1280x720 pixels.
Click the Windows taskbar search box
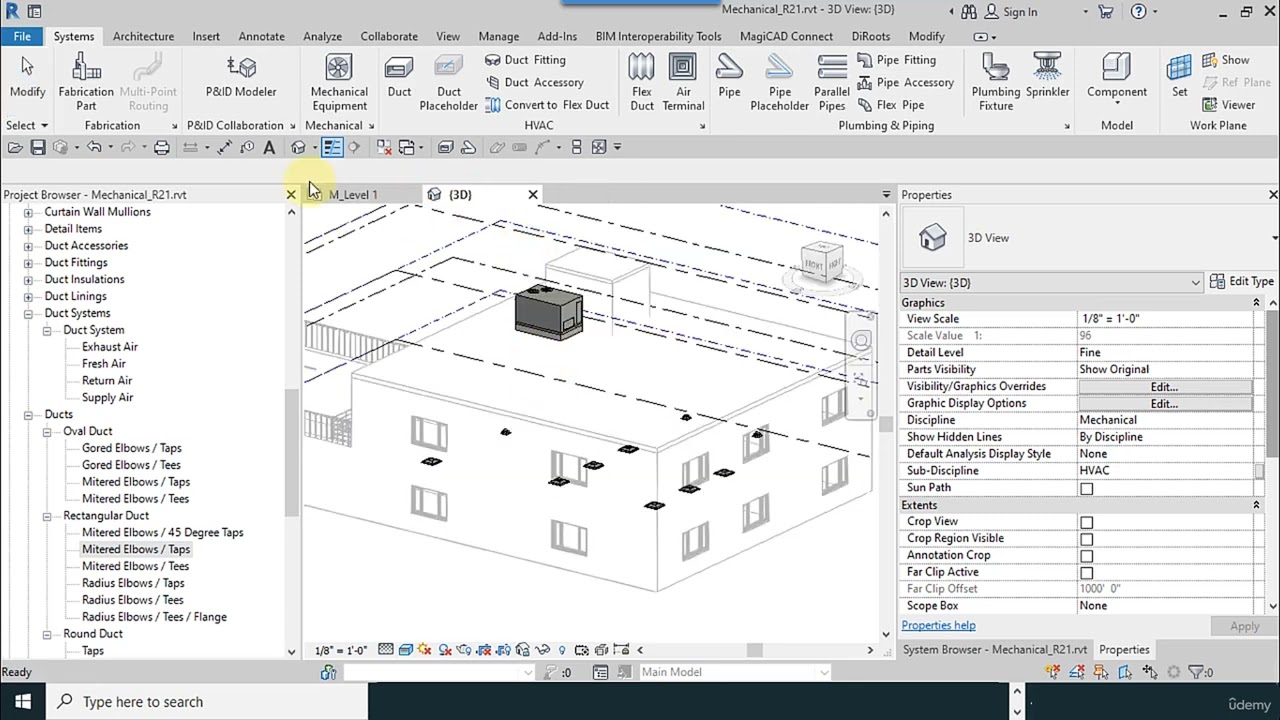tap(208, 702)
